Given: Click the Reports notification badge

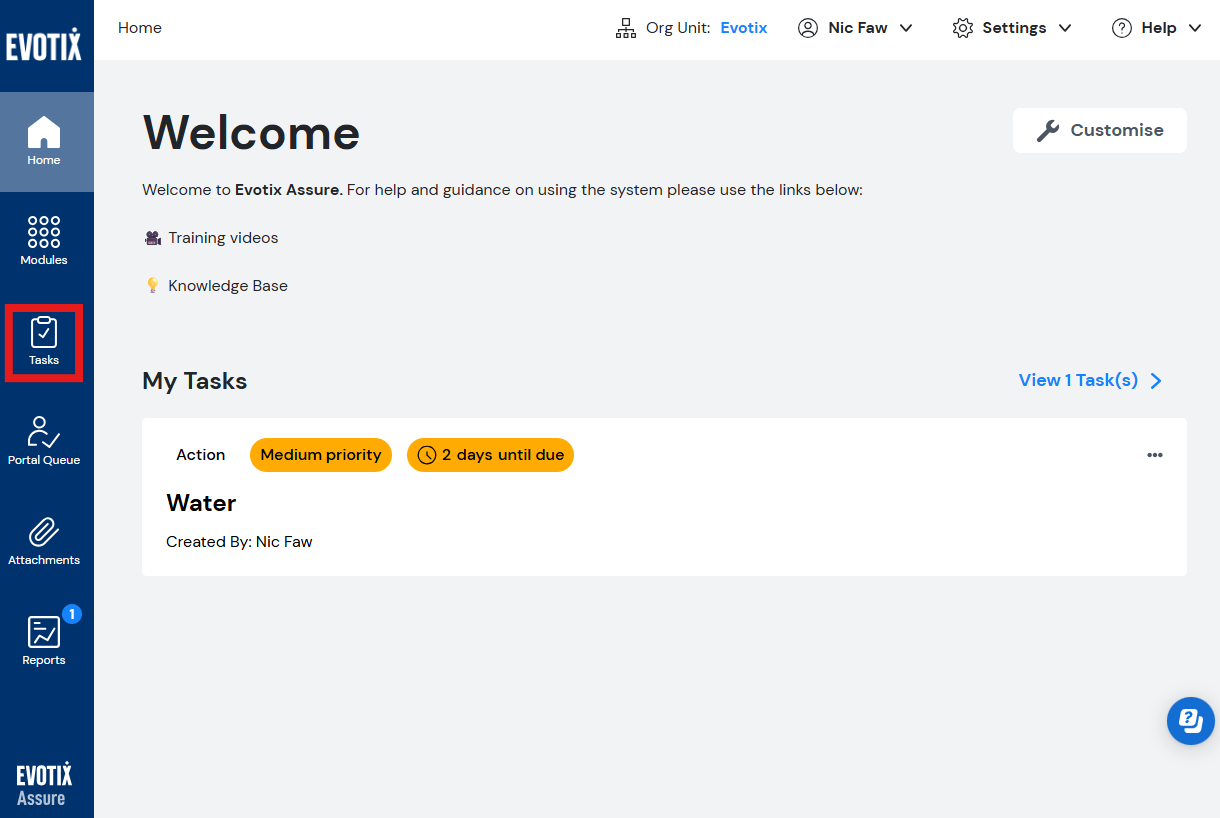Looking at the screenshot, I should 72,614.
